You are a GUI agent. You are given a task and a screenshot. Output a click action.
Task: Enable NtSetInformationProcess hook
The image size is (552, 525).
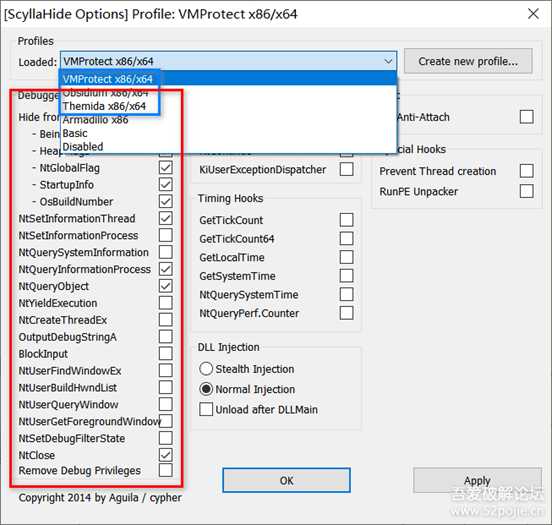(x=165, y=235)
